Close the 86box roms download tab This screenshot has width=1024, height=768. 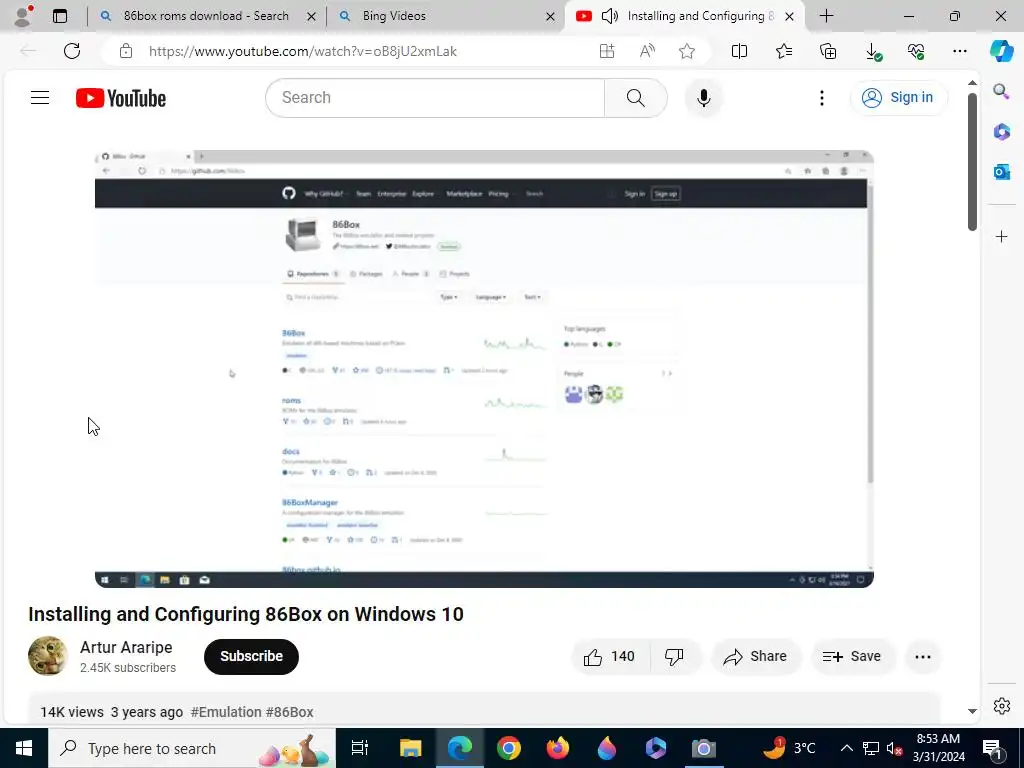[312, 16]
